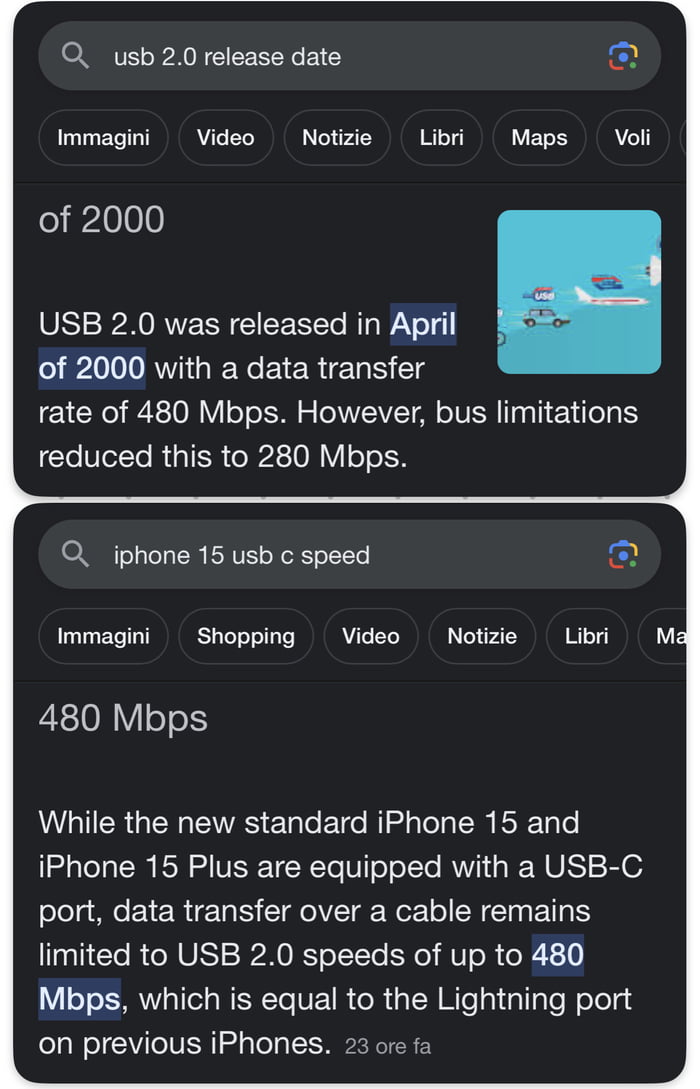Select the Libri filter under the iPhone query
The image size is (700, 1089).
[587, 636]
